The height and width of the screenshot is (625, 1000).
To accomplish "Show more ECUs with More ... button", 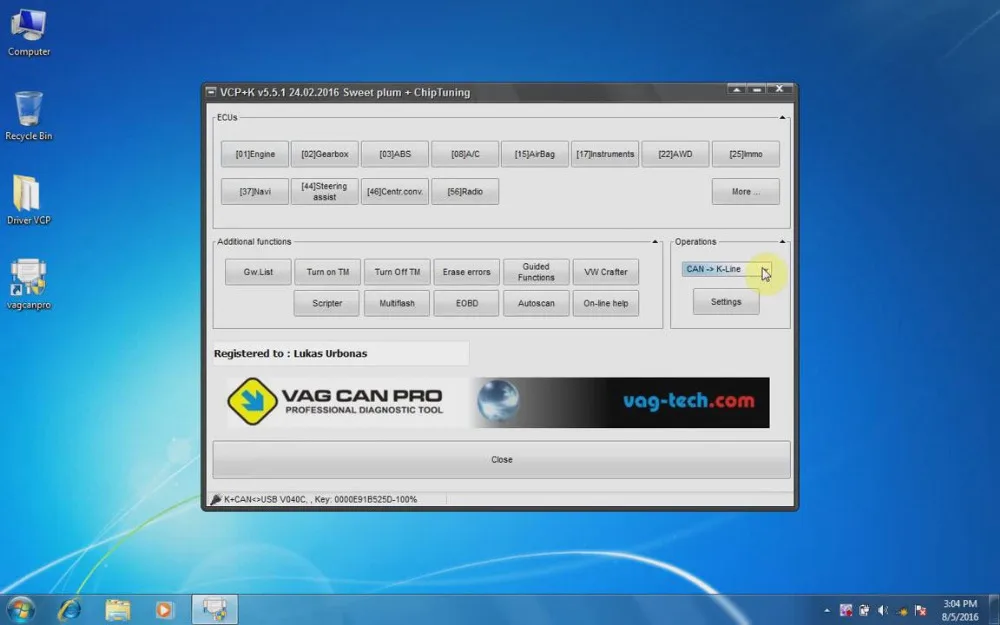I will [x=746, y=191].
